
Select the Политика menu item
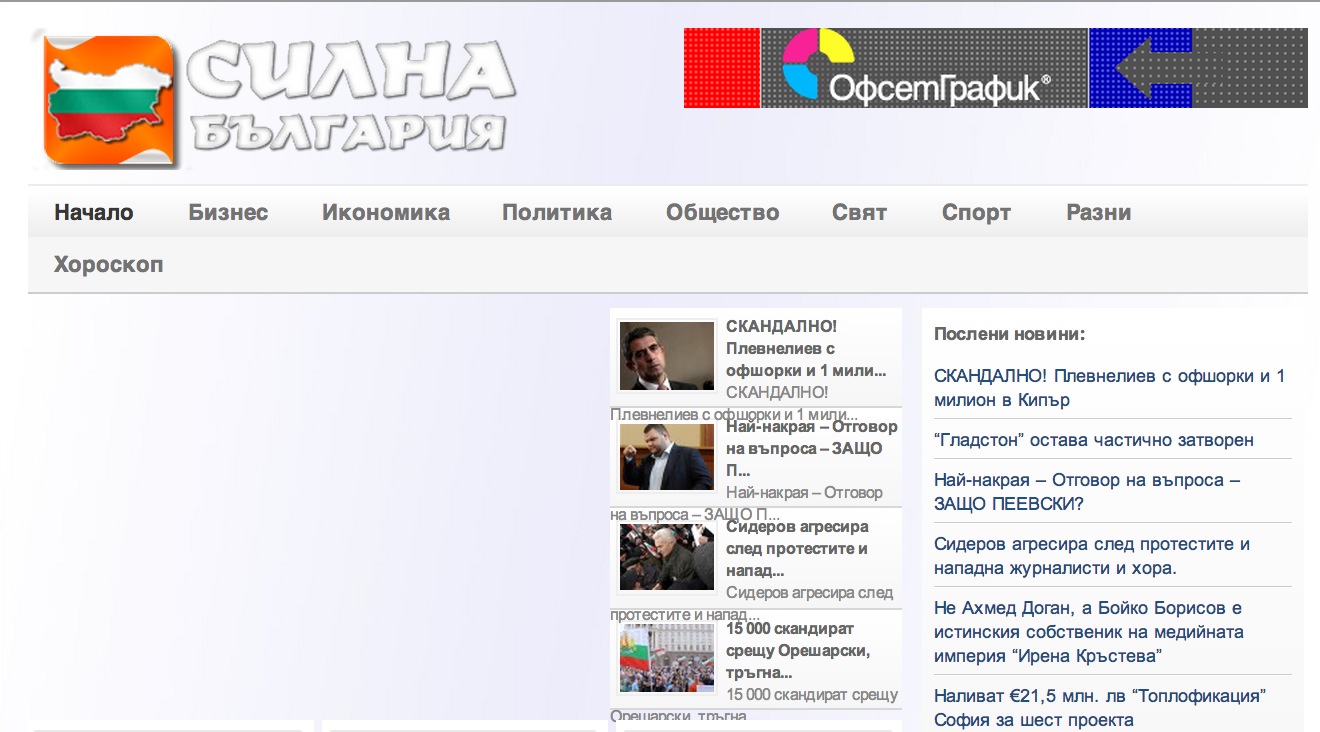[x=556, y=212]
